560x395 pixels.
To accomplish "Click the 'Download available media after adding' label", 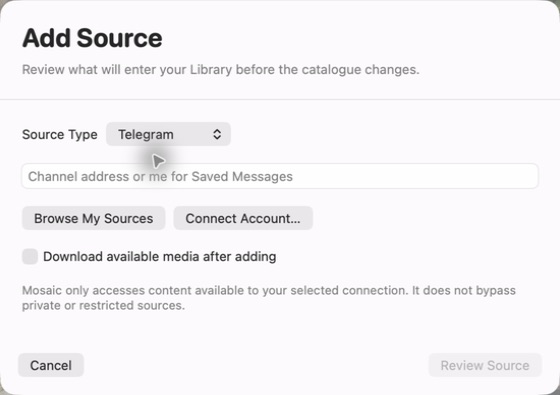I will click(160, 257).
